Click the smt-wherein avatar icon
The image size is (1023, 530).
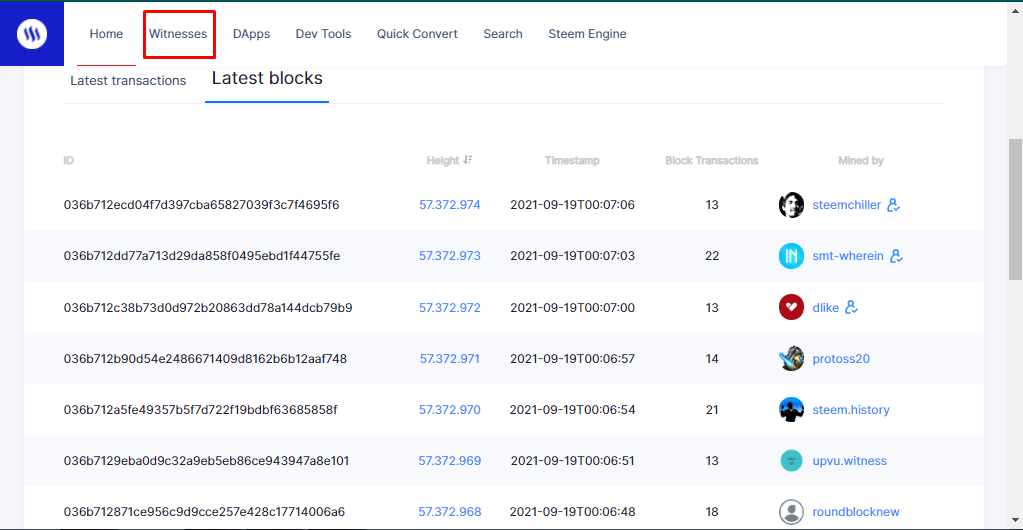click(x=791, y=256)
